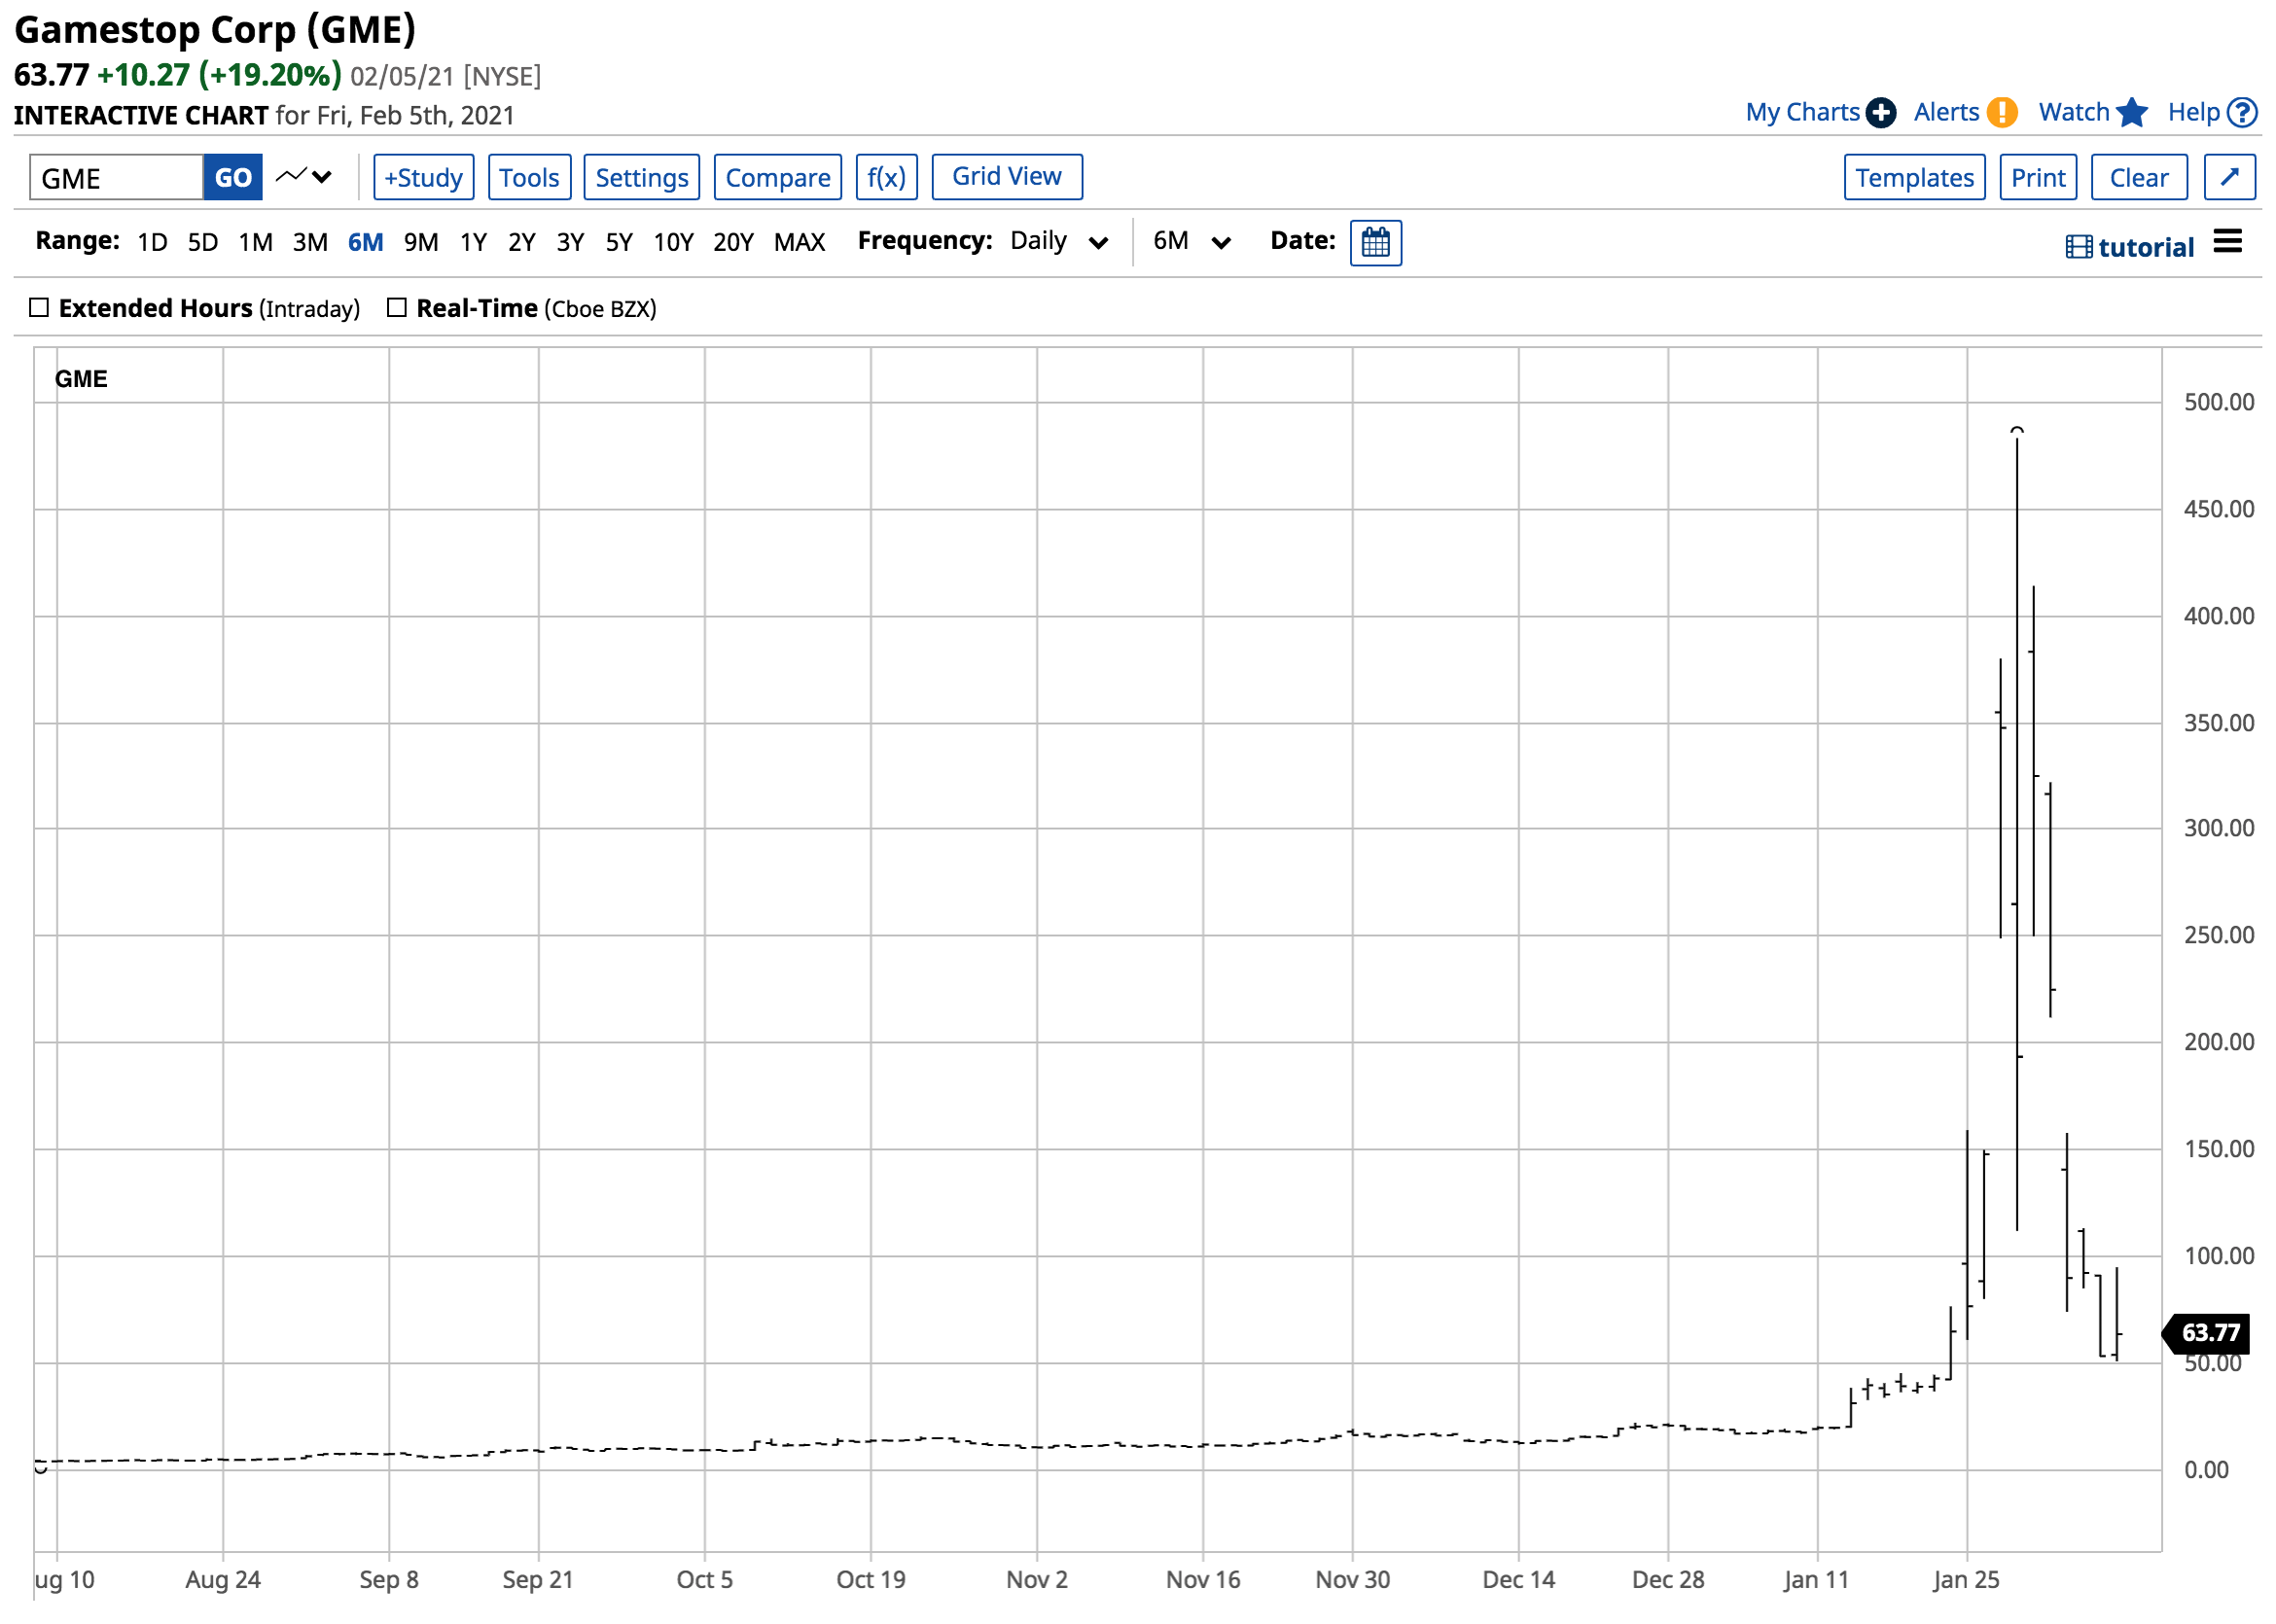Click the Jan 25 date axis label

[x=1965, y=1579]
